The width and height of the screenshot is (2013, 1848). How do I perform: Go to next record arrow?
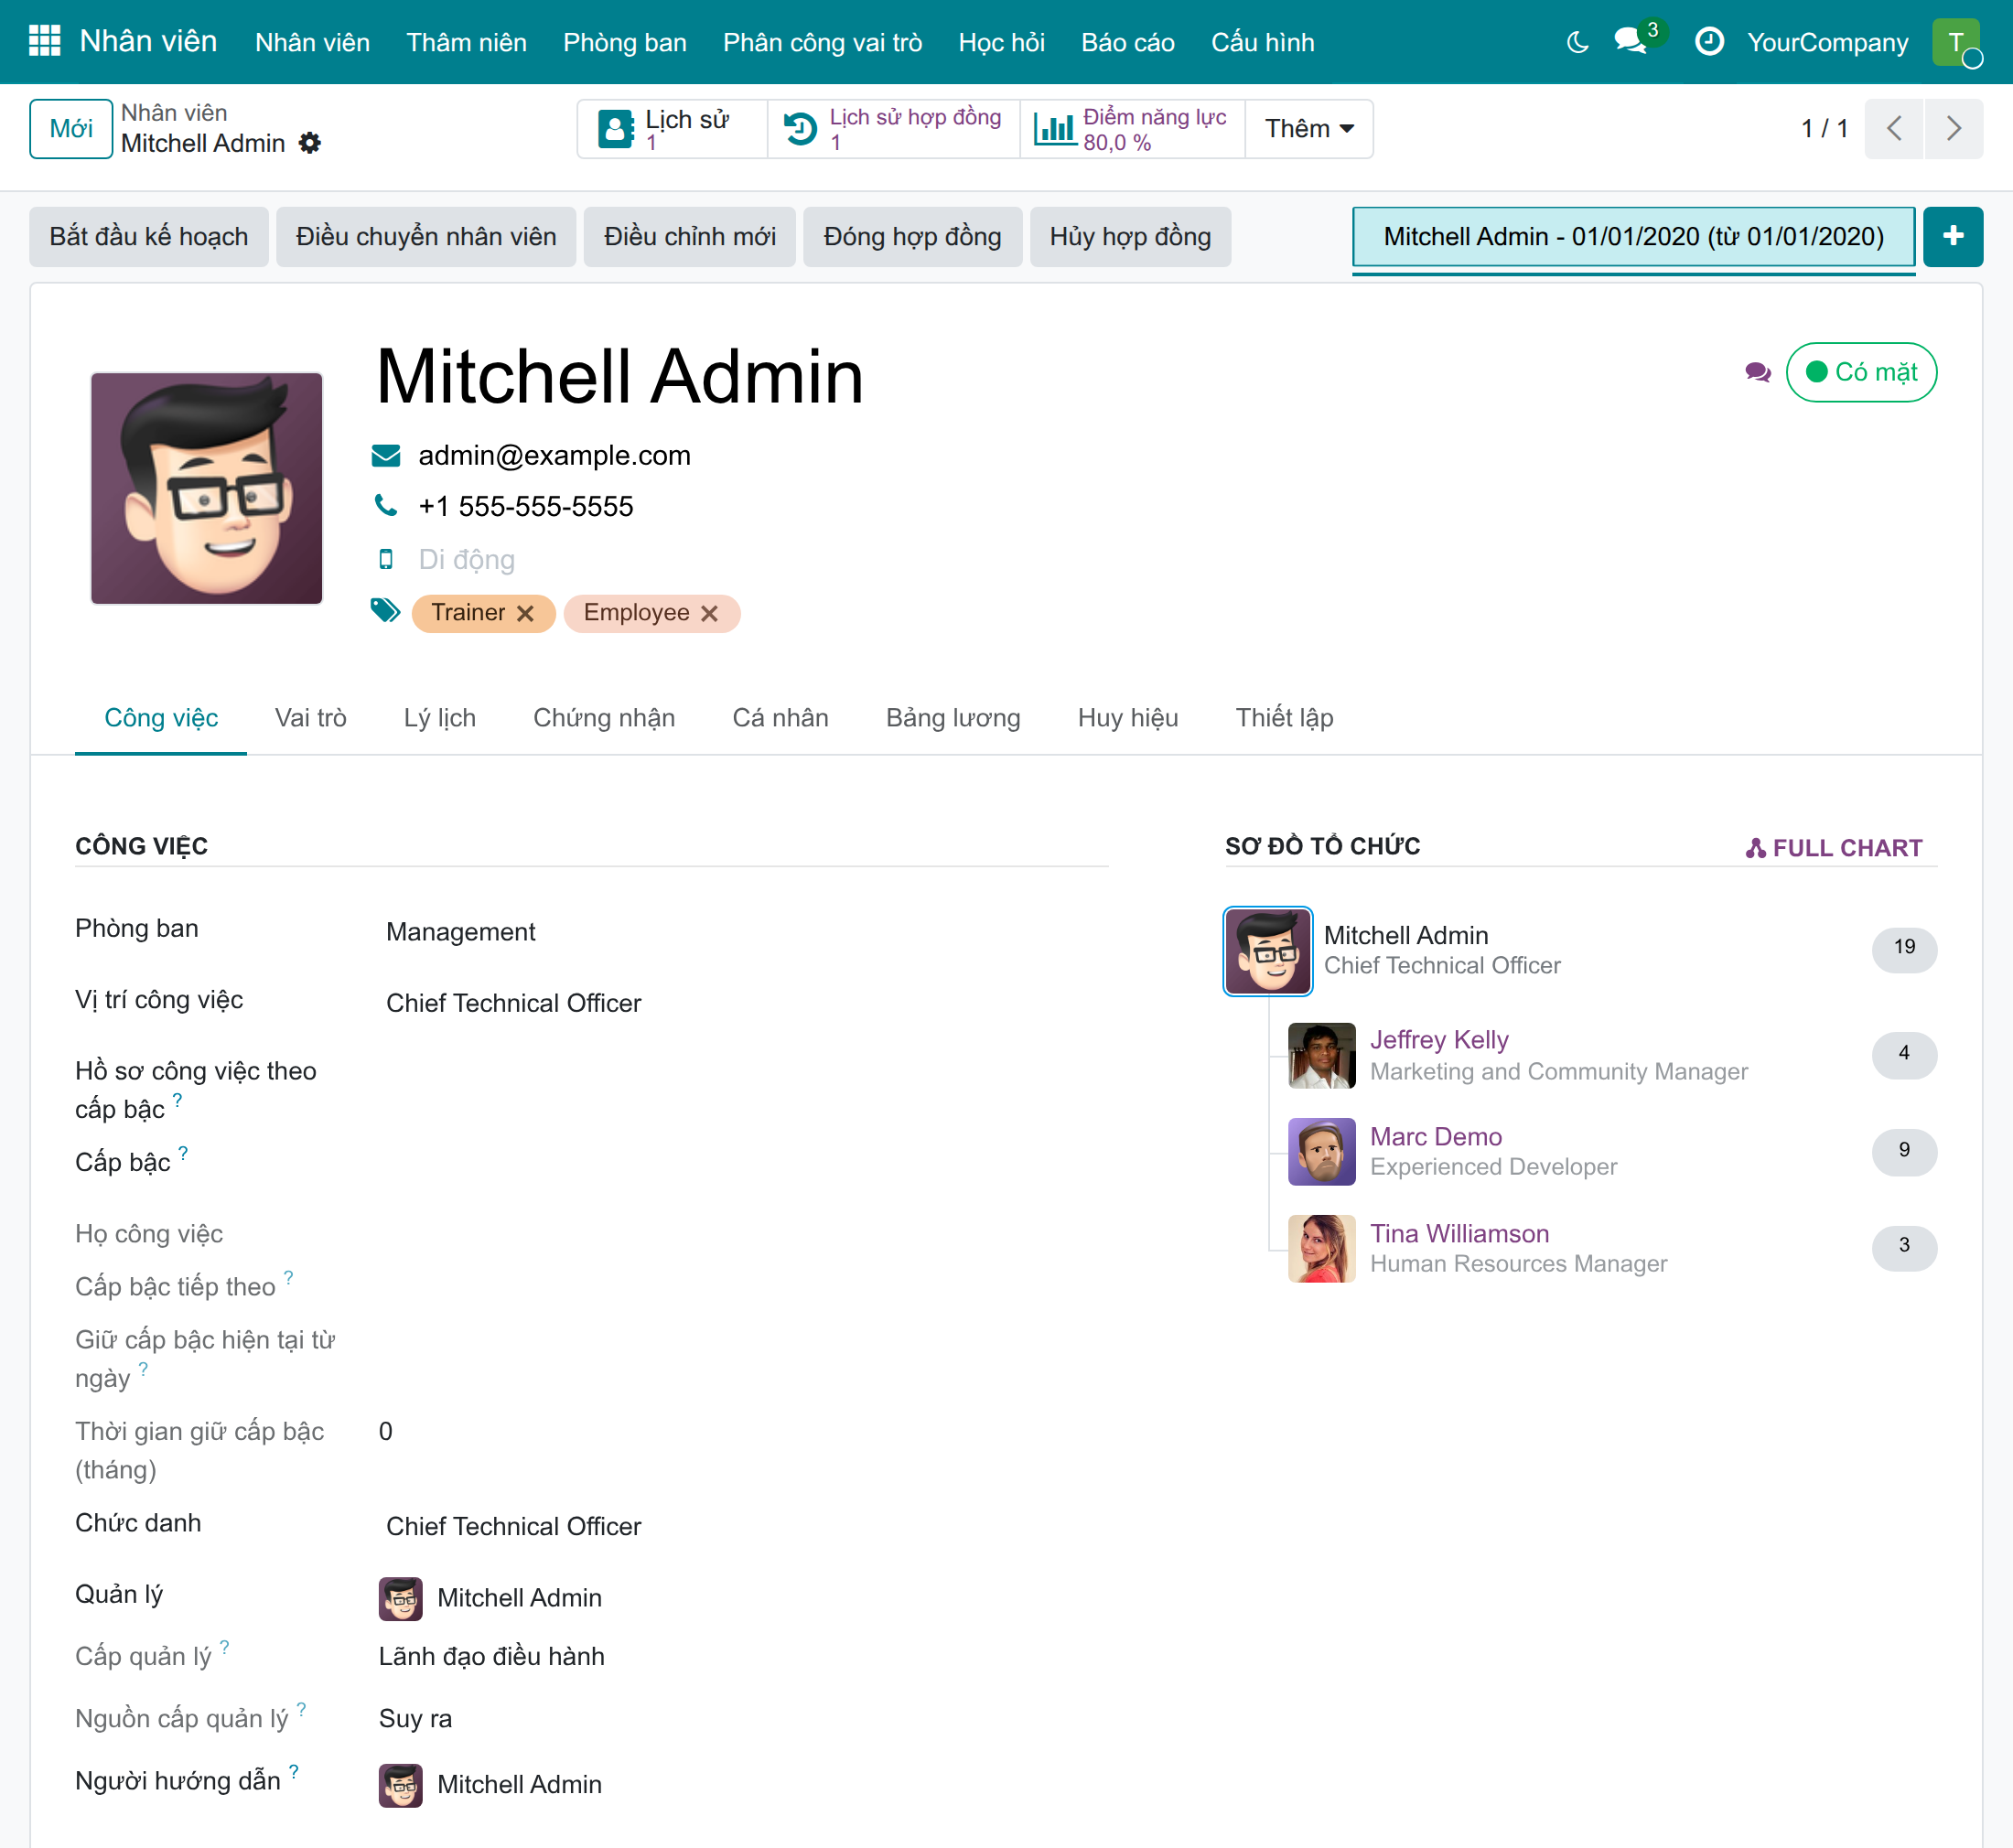pos(1953,129)
